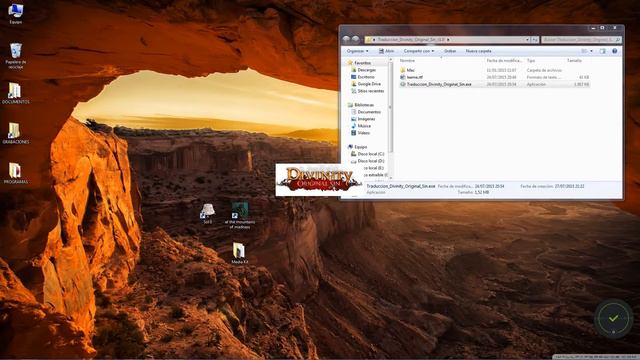Image resolution: width=640 pixels, height=360 pixels.
Task: Open the DOCUMENTOS desktop folder
Action: 16,93
